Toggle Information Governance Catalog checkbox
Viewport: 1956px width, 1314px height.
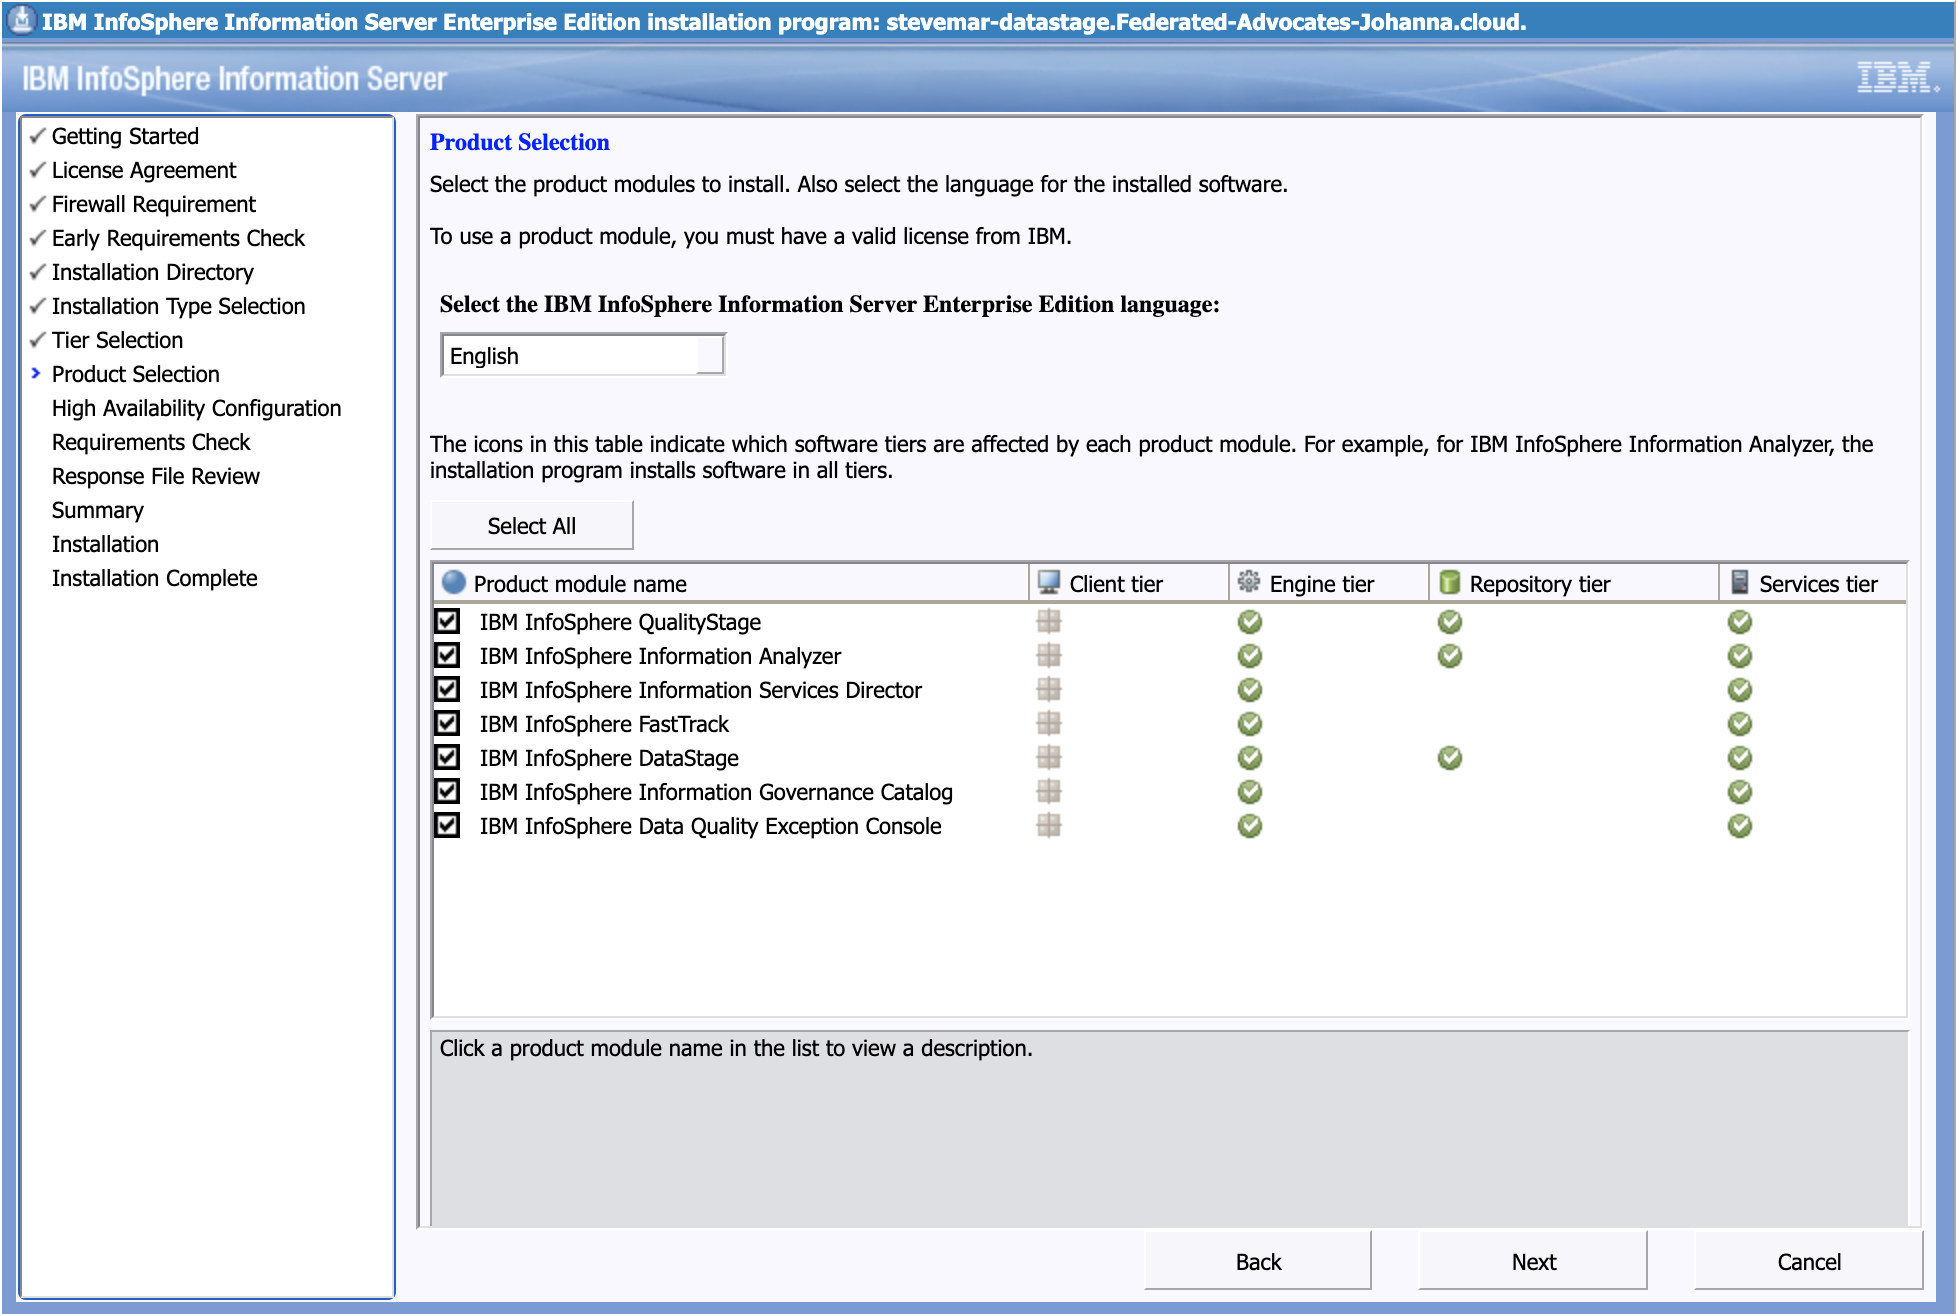click(x=447, y=791)
